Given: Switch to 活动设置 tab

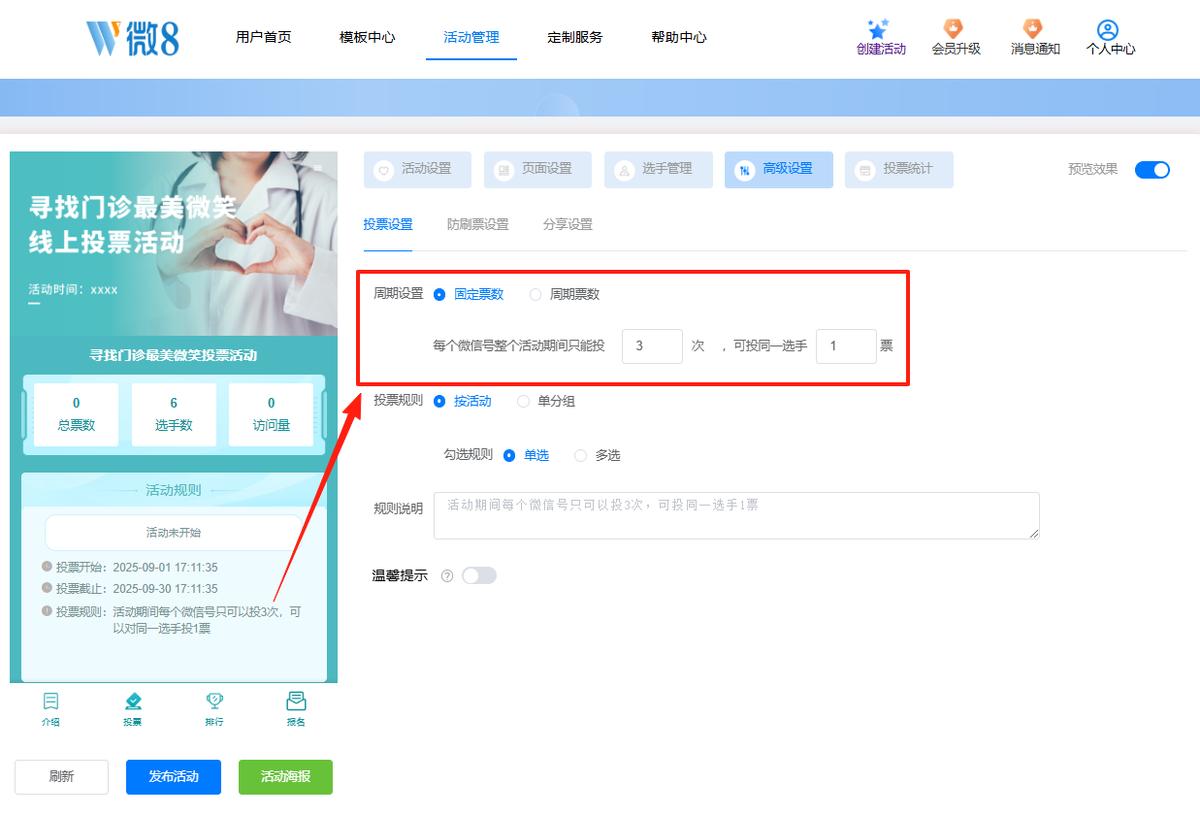Looking at the screenshot, I should 418,170.
